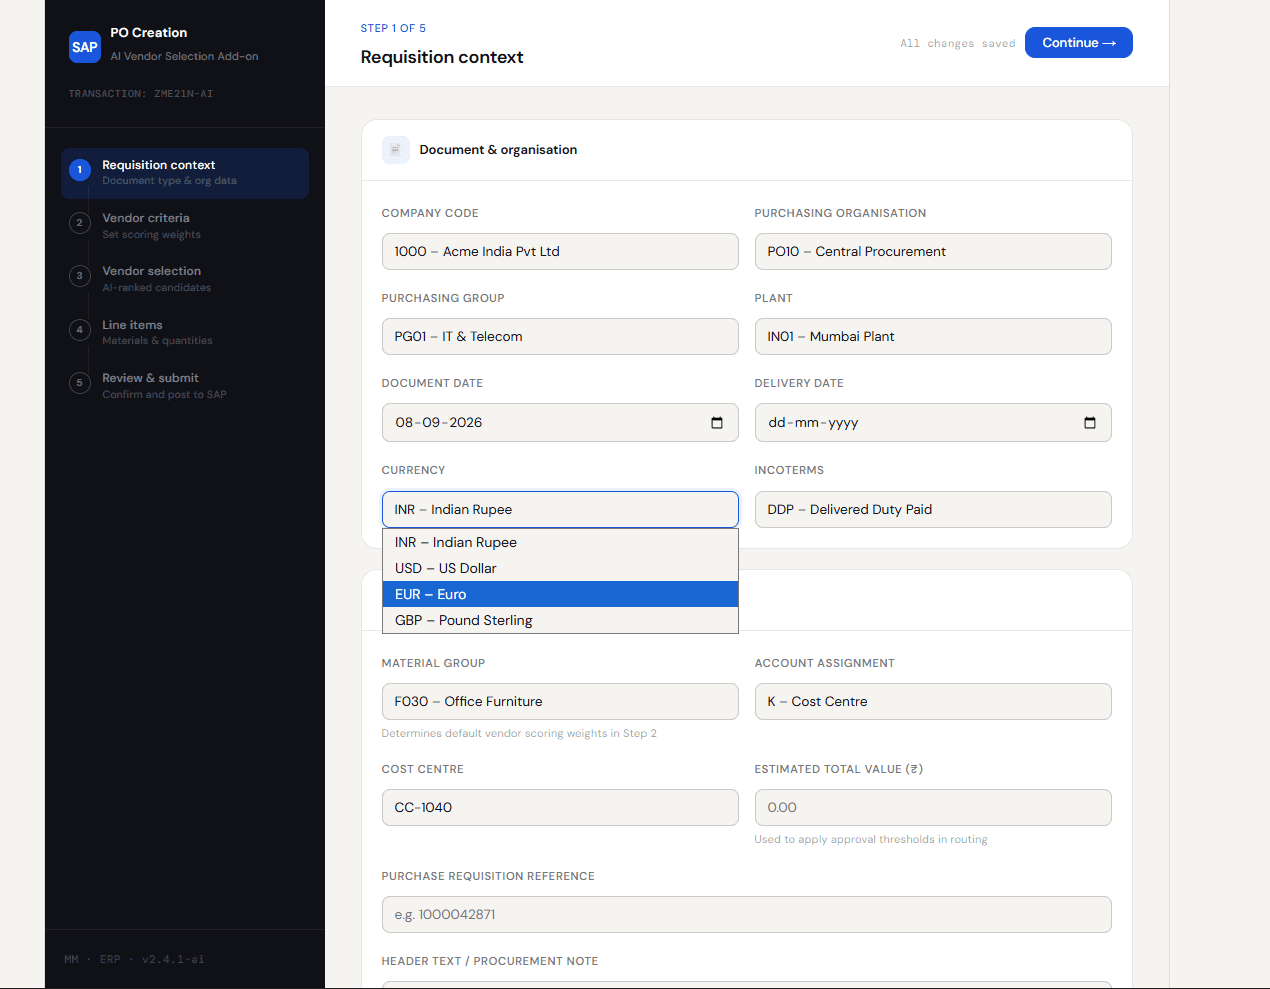1270x989 pixels.
Task: Choose EUR – Euro from the list
Action: point(560,594)
